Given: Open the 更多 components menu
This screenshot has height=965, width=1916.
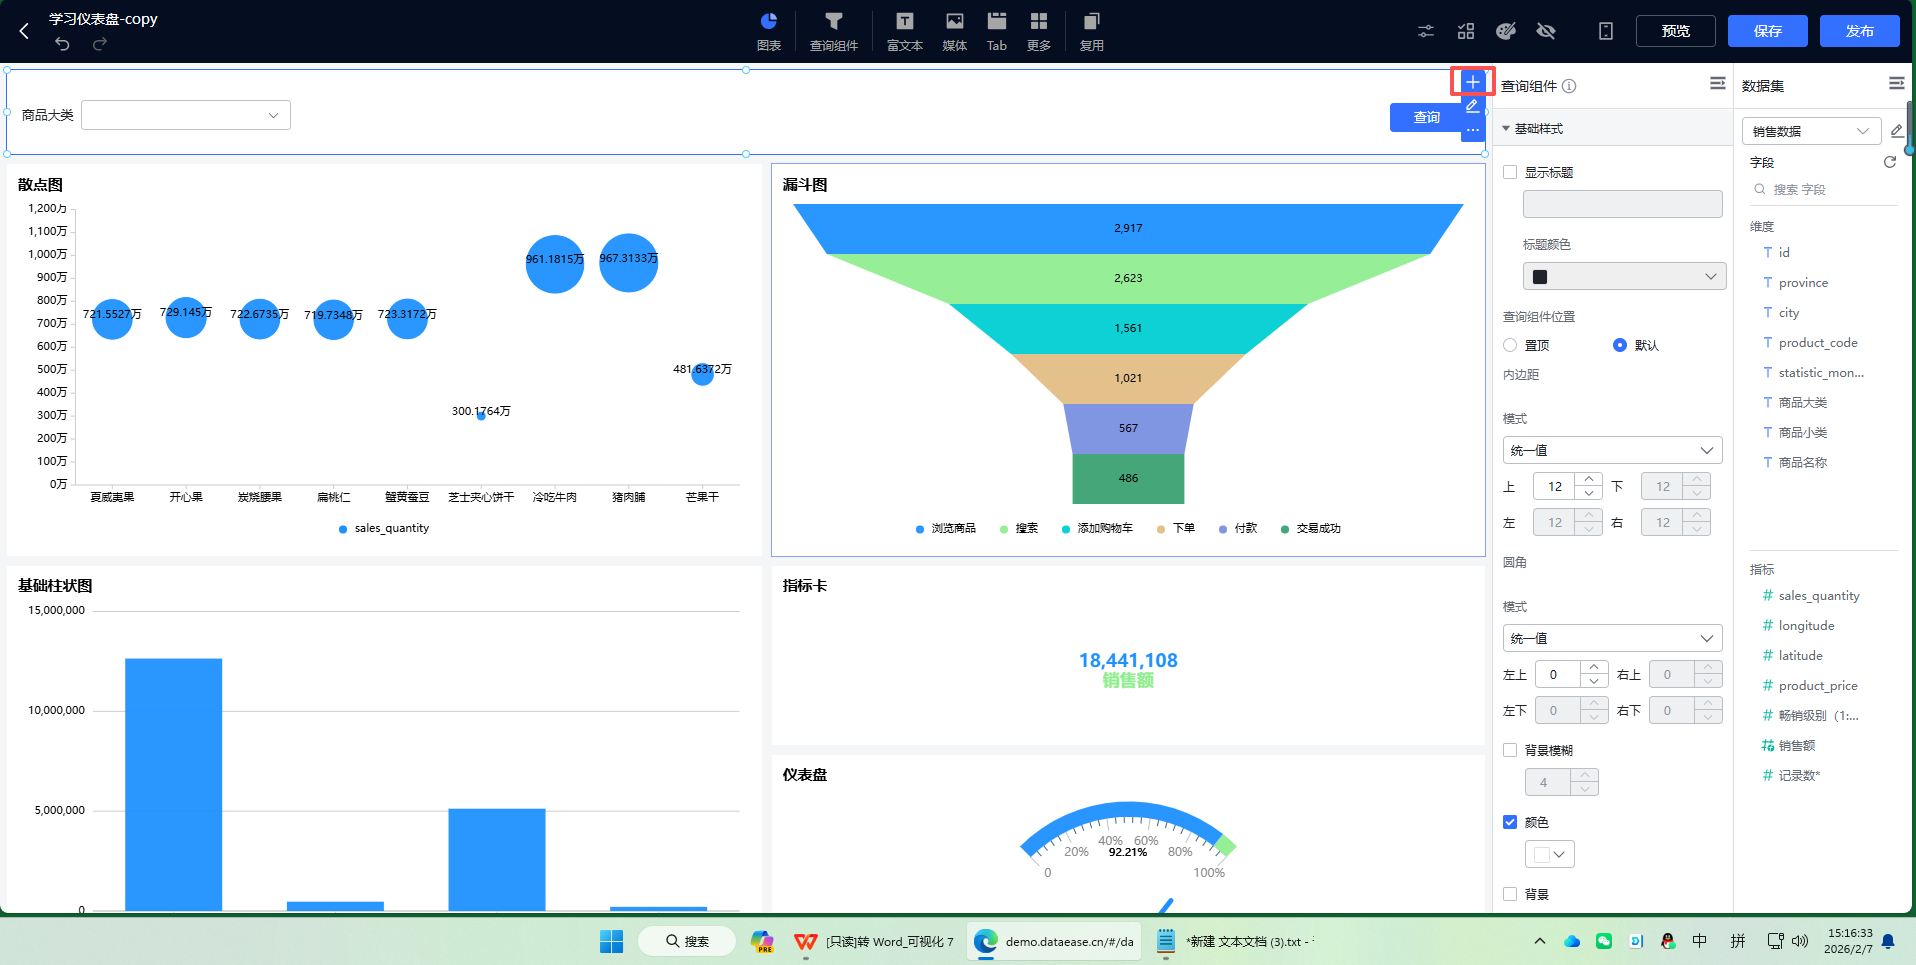Looking at the screenshot, I should tap(1039, 32).
